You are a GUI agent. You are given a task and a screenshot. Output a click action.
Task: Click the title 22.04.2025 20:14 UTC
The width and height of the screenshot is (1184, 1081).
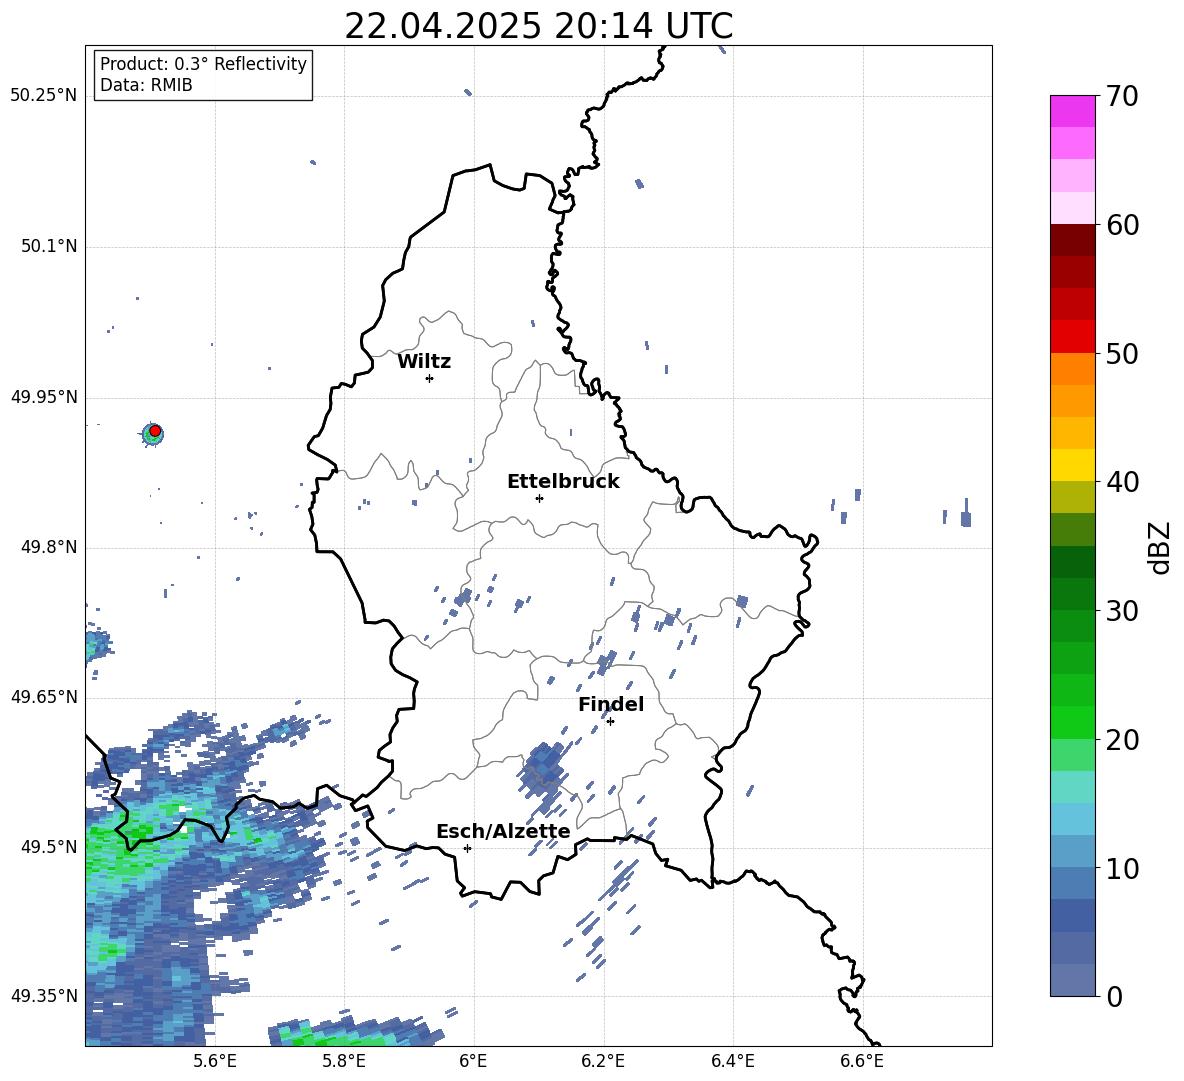click(x=538, y=26)
